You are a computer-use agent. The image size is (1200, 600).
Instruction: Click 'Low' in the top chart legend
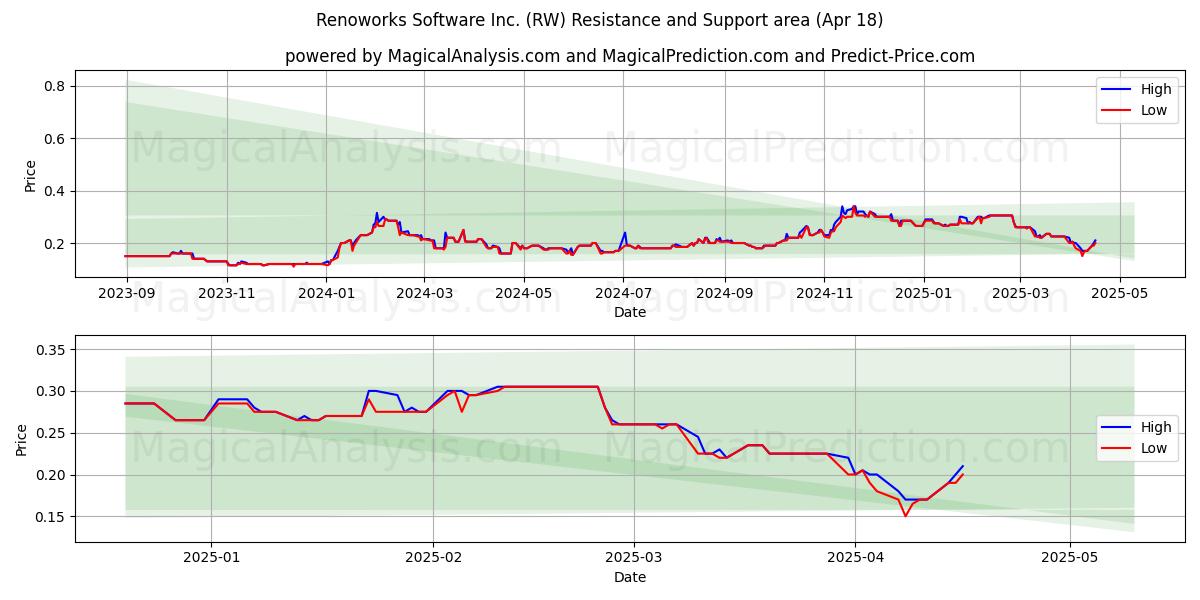click(x=1154, y=110)
